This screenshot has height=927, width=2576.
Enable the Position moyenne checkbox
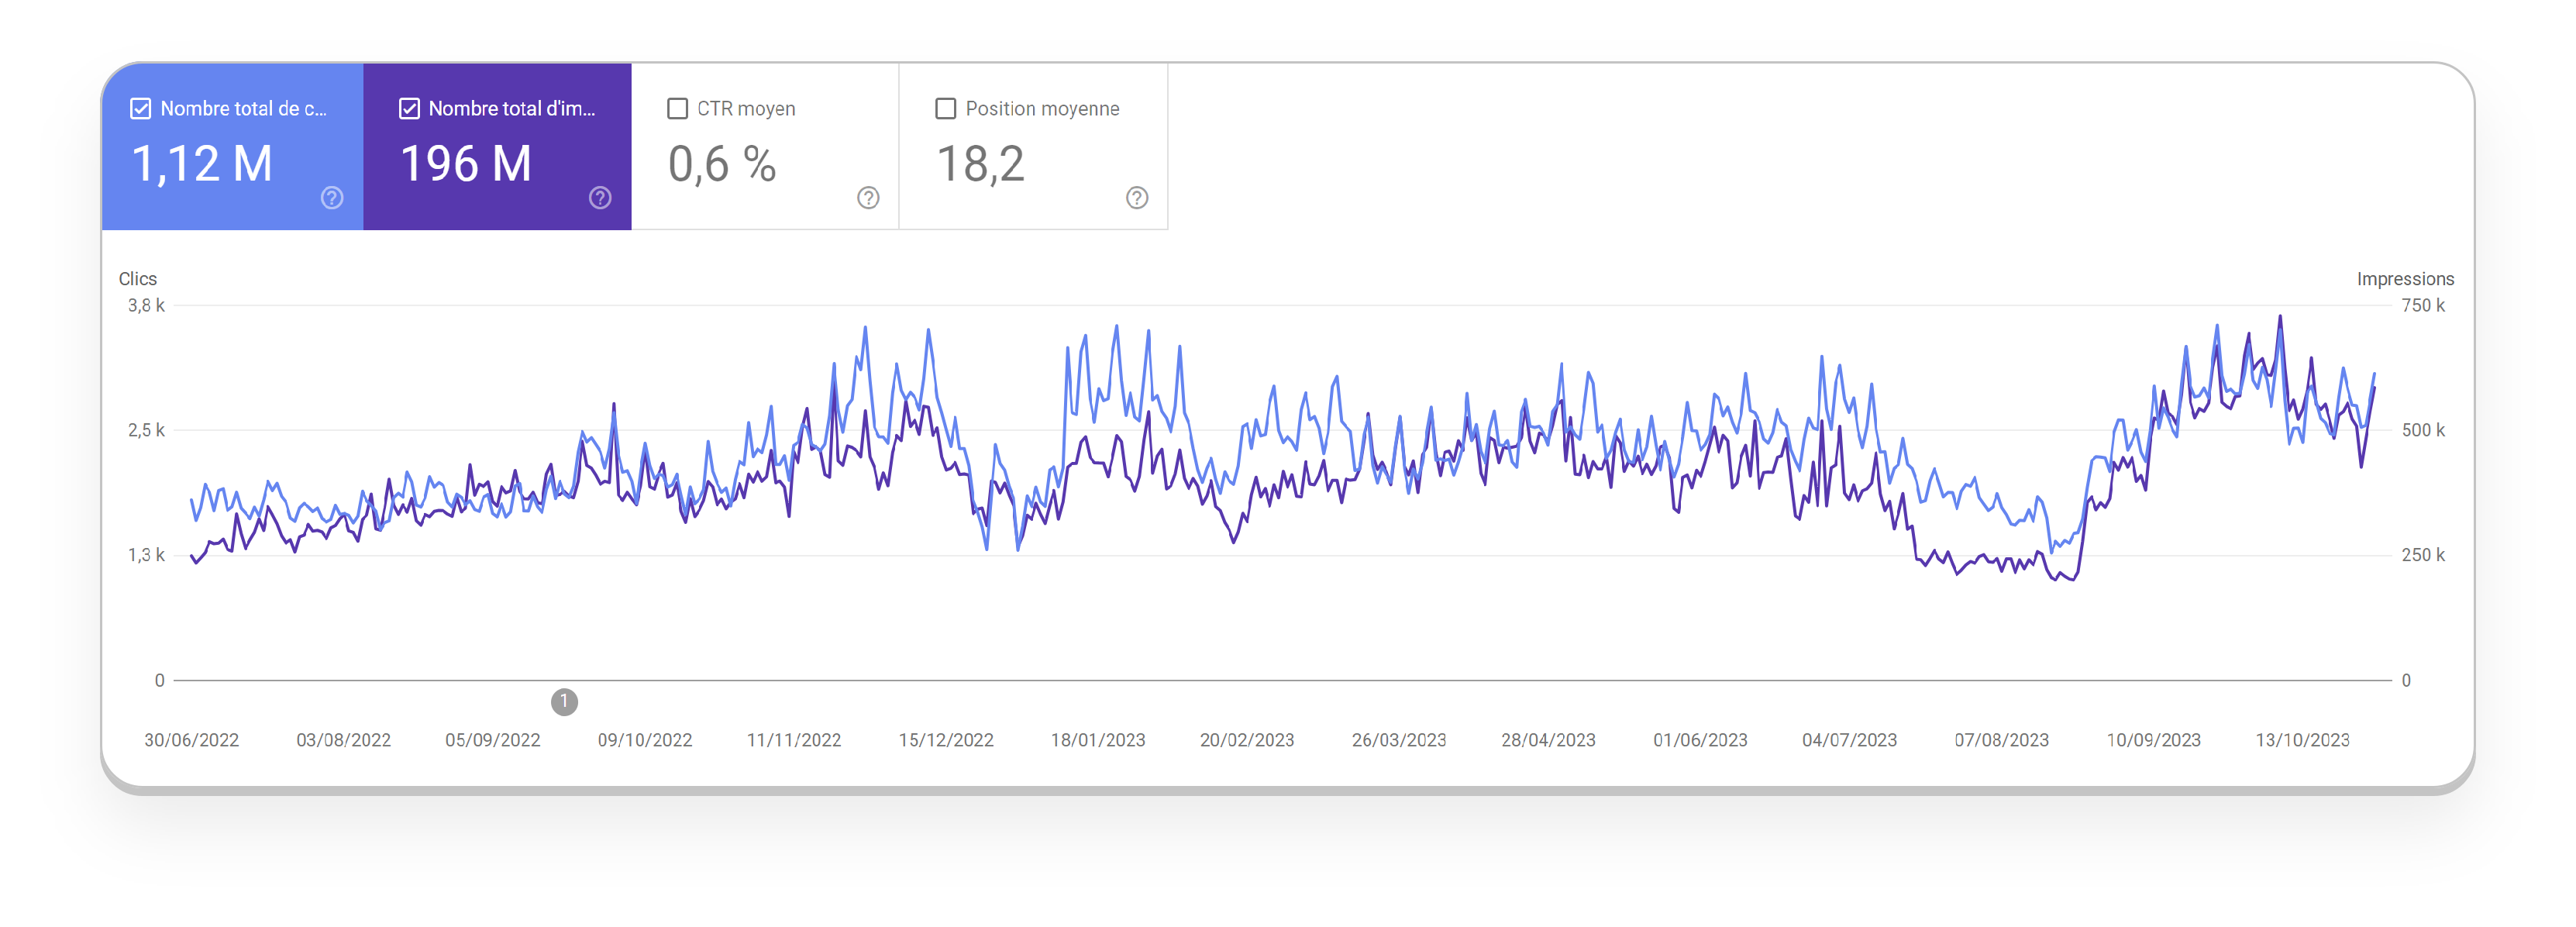(945, 109)
